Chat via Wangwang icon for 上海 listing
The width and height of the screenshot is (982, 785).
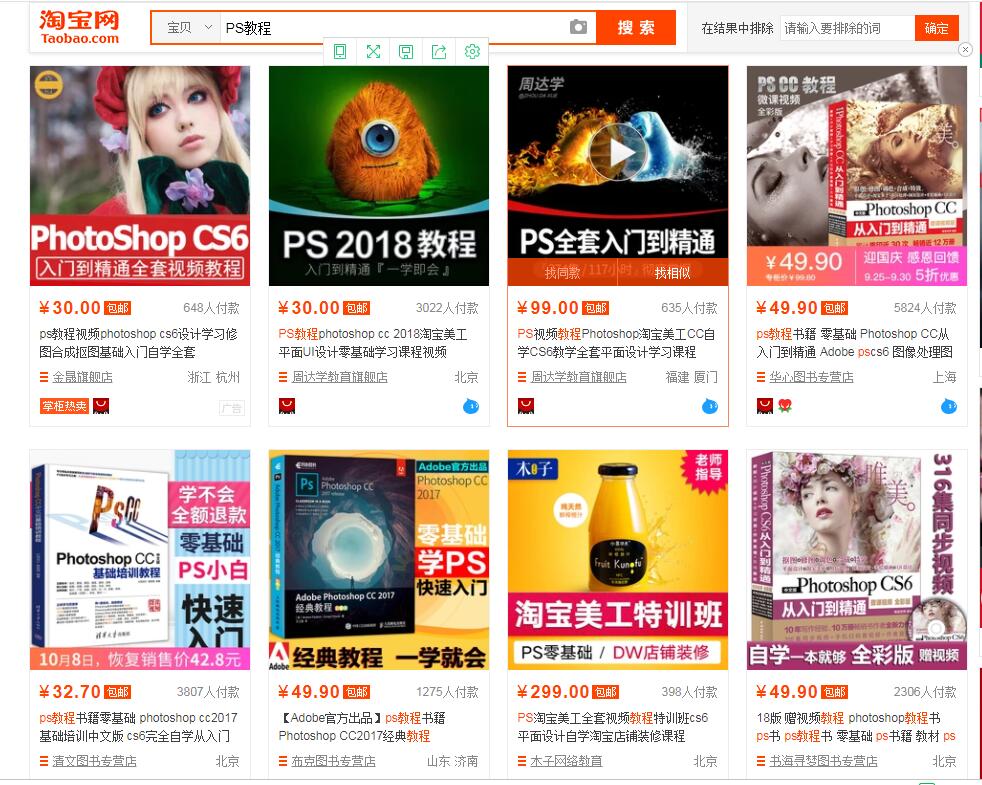click(949, 407)
